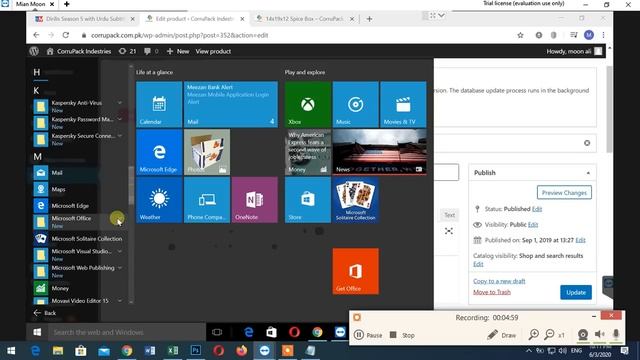Click New in WordPress admin bar
Viewport: 640px width, 360px height.
178,51
